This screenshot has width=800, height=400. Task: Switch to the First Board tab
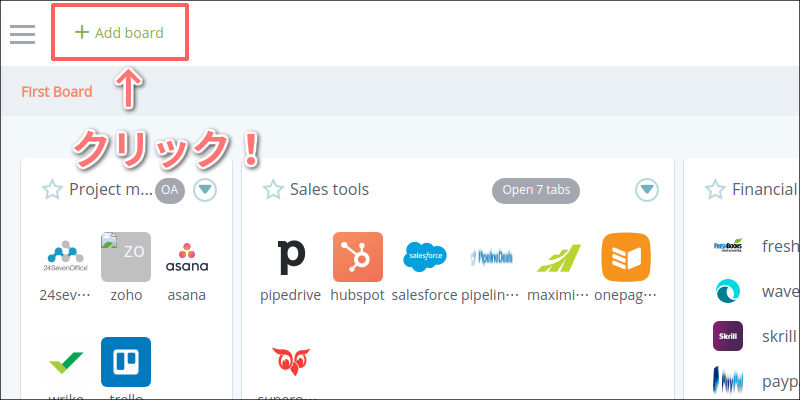pos(57,92)
